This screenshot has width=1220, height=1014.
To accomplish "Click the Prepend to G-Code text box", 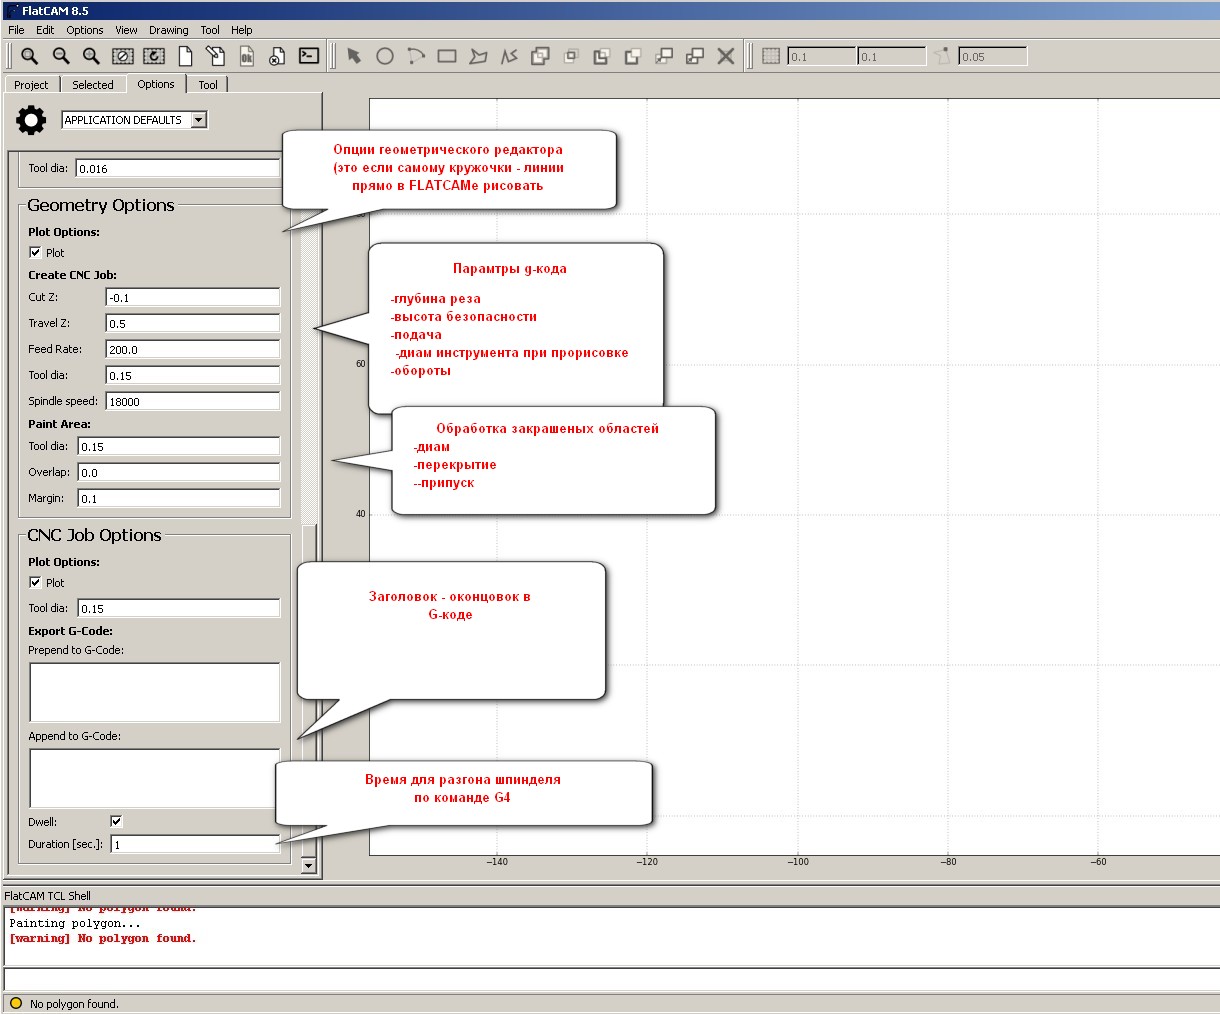I will click(x=155, y=692).
